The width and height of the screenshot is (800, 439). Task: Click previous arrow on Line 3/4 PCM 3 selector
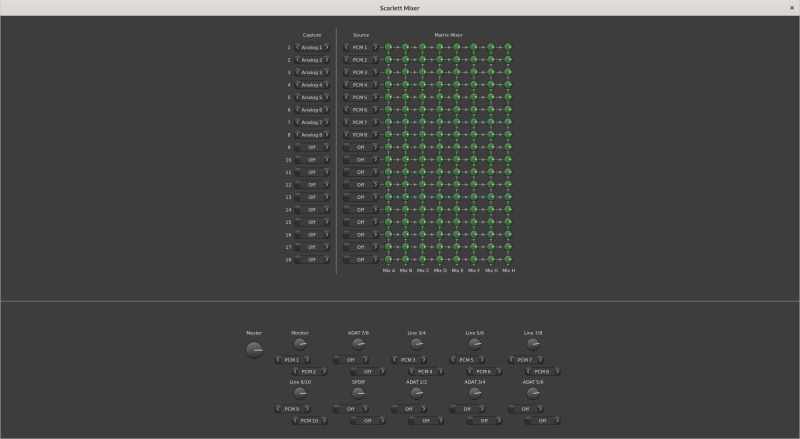tap(395, 360)
